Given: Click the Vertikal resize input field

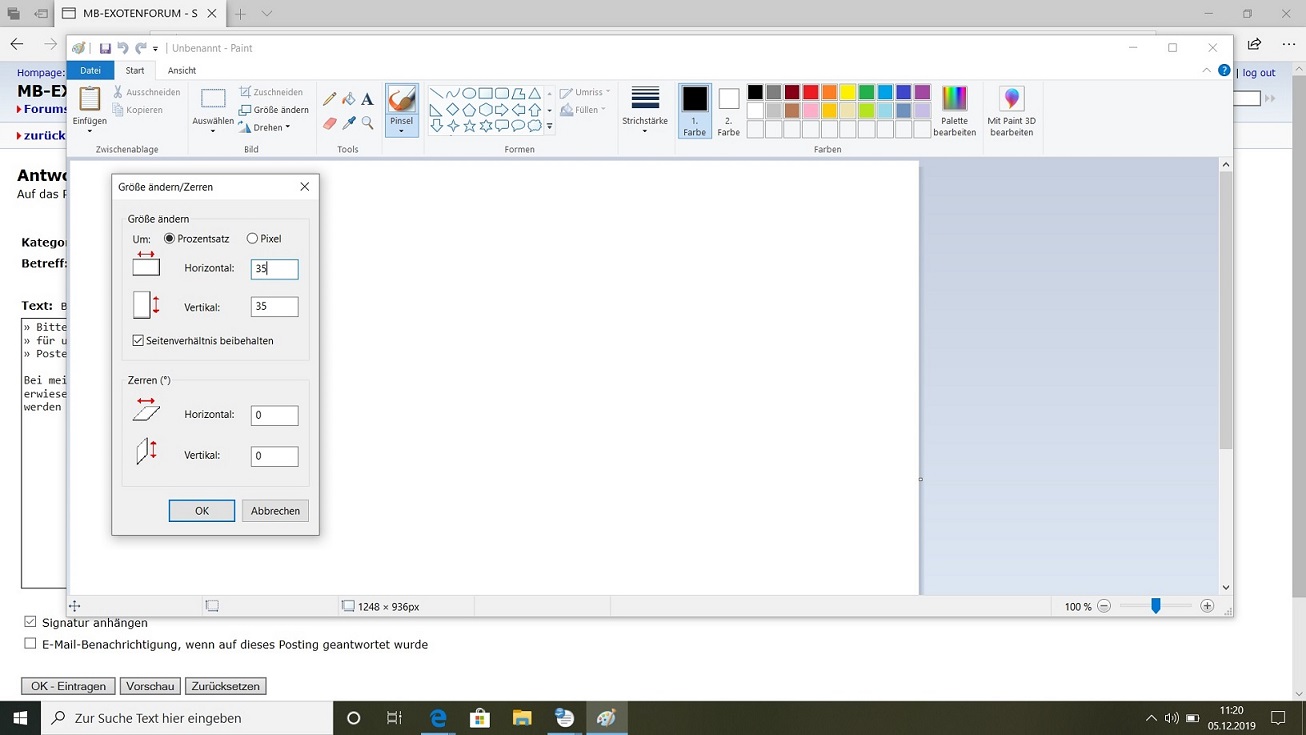Looking at the screenshot, I should coord(274,307).
